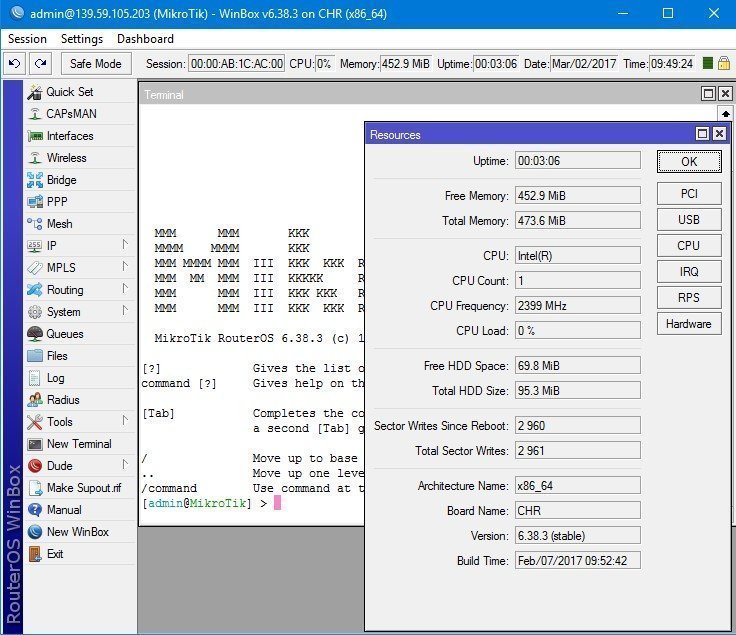Click the terminal command prompt cursor
The height and width of the screenshot is (635, 736).
(277, 503)
